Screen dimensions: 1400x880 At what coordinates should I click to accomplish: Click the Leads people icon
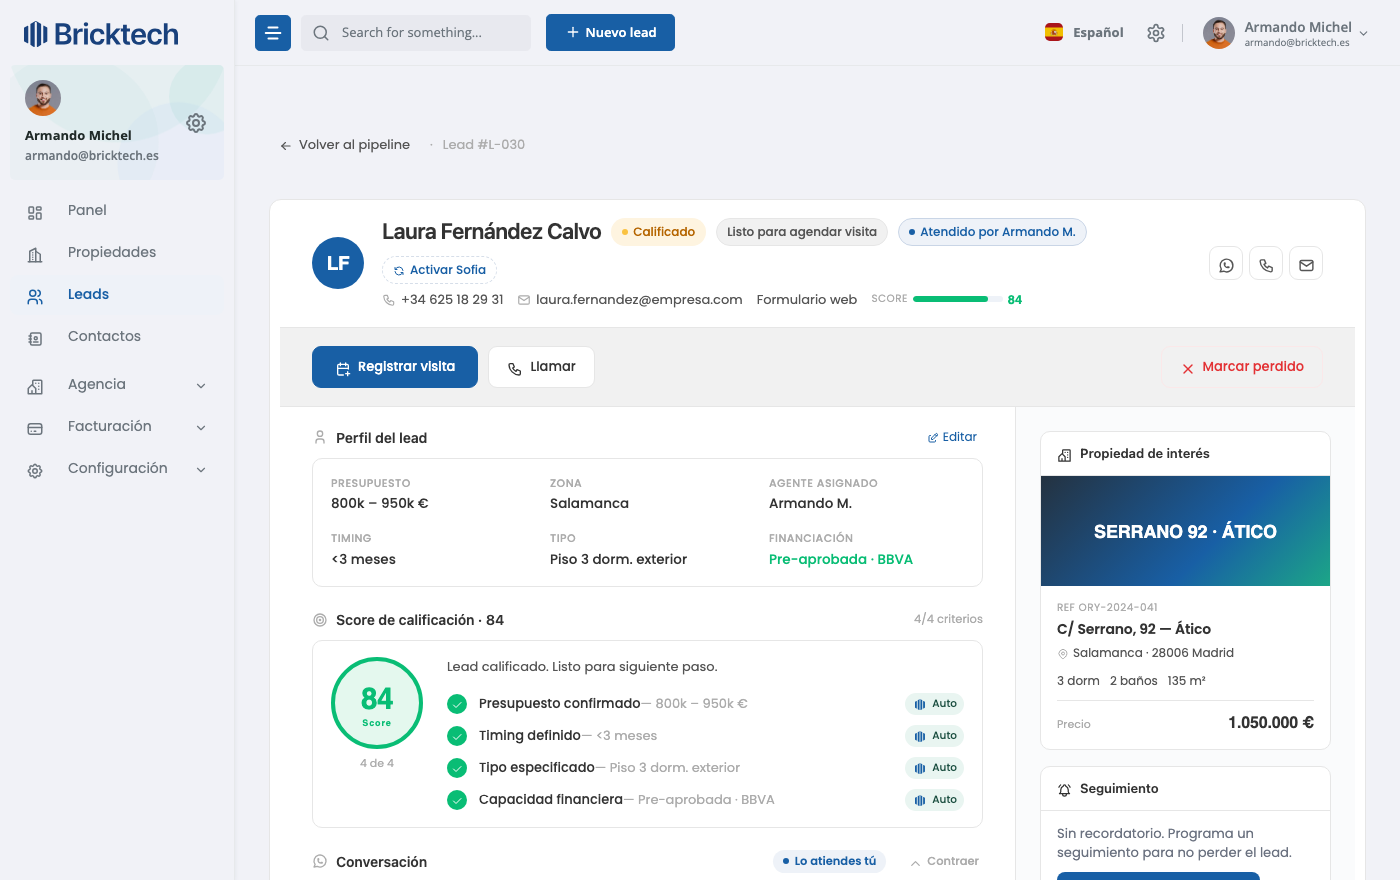pyautogui.click(x=35, y=296)
